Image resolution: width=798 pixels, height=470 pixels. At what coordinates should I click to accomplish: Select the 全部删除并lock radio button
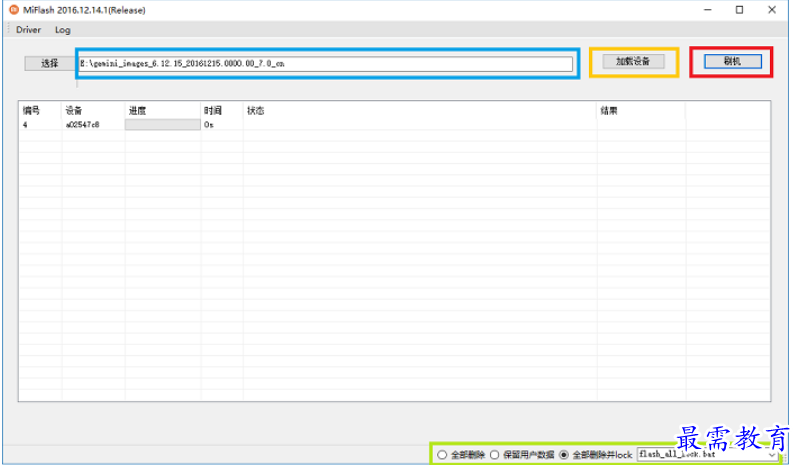pyautogui.click(x=563, y=454)
